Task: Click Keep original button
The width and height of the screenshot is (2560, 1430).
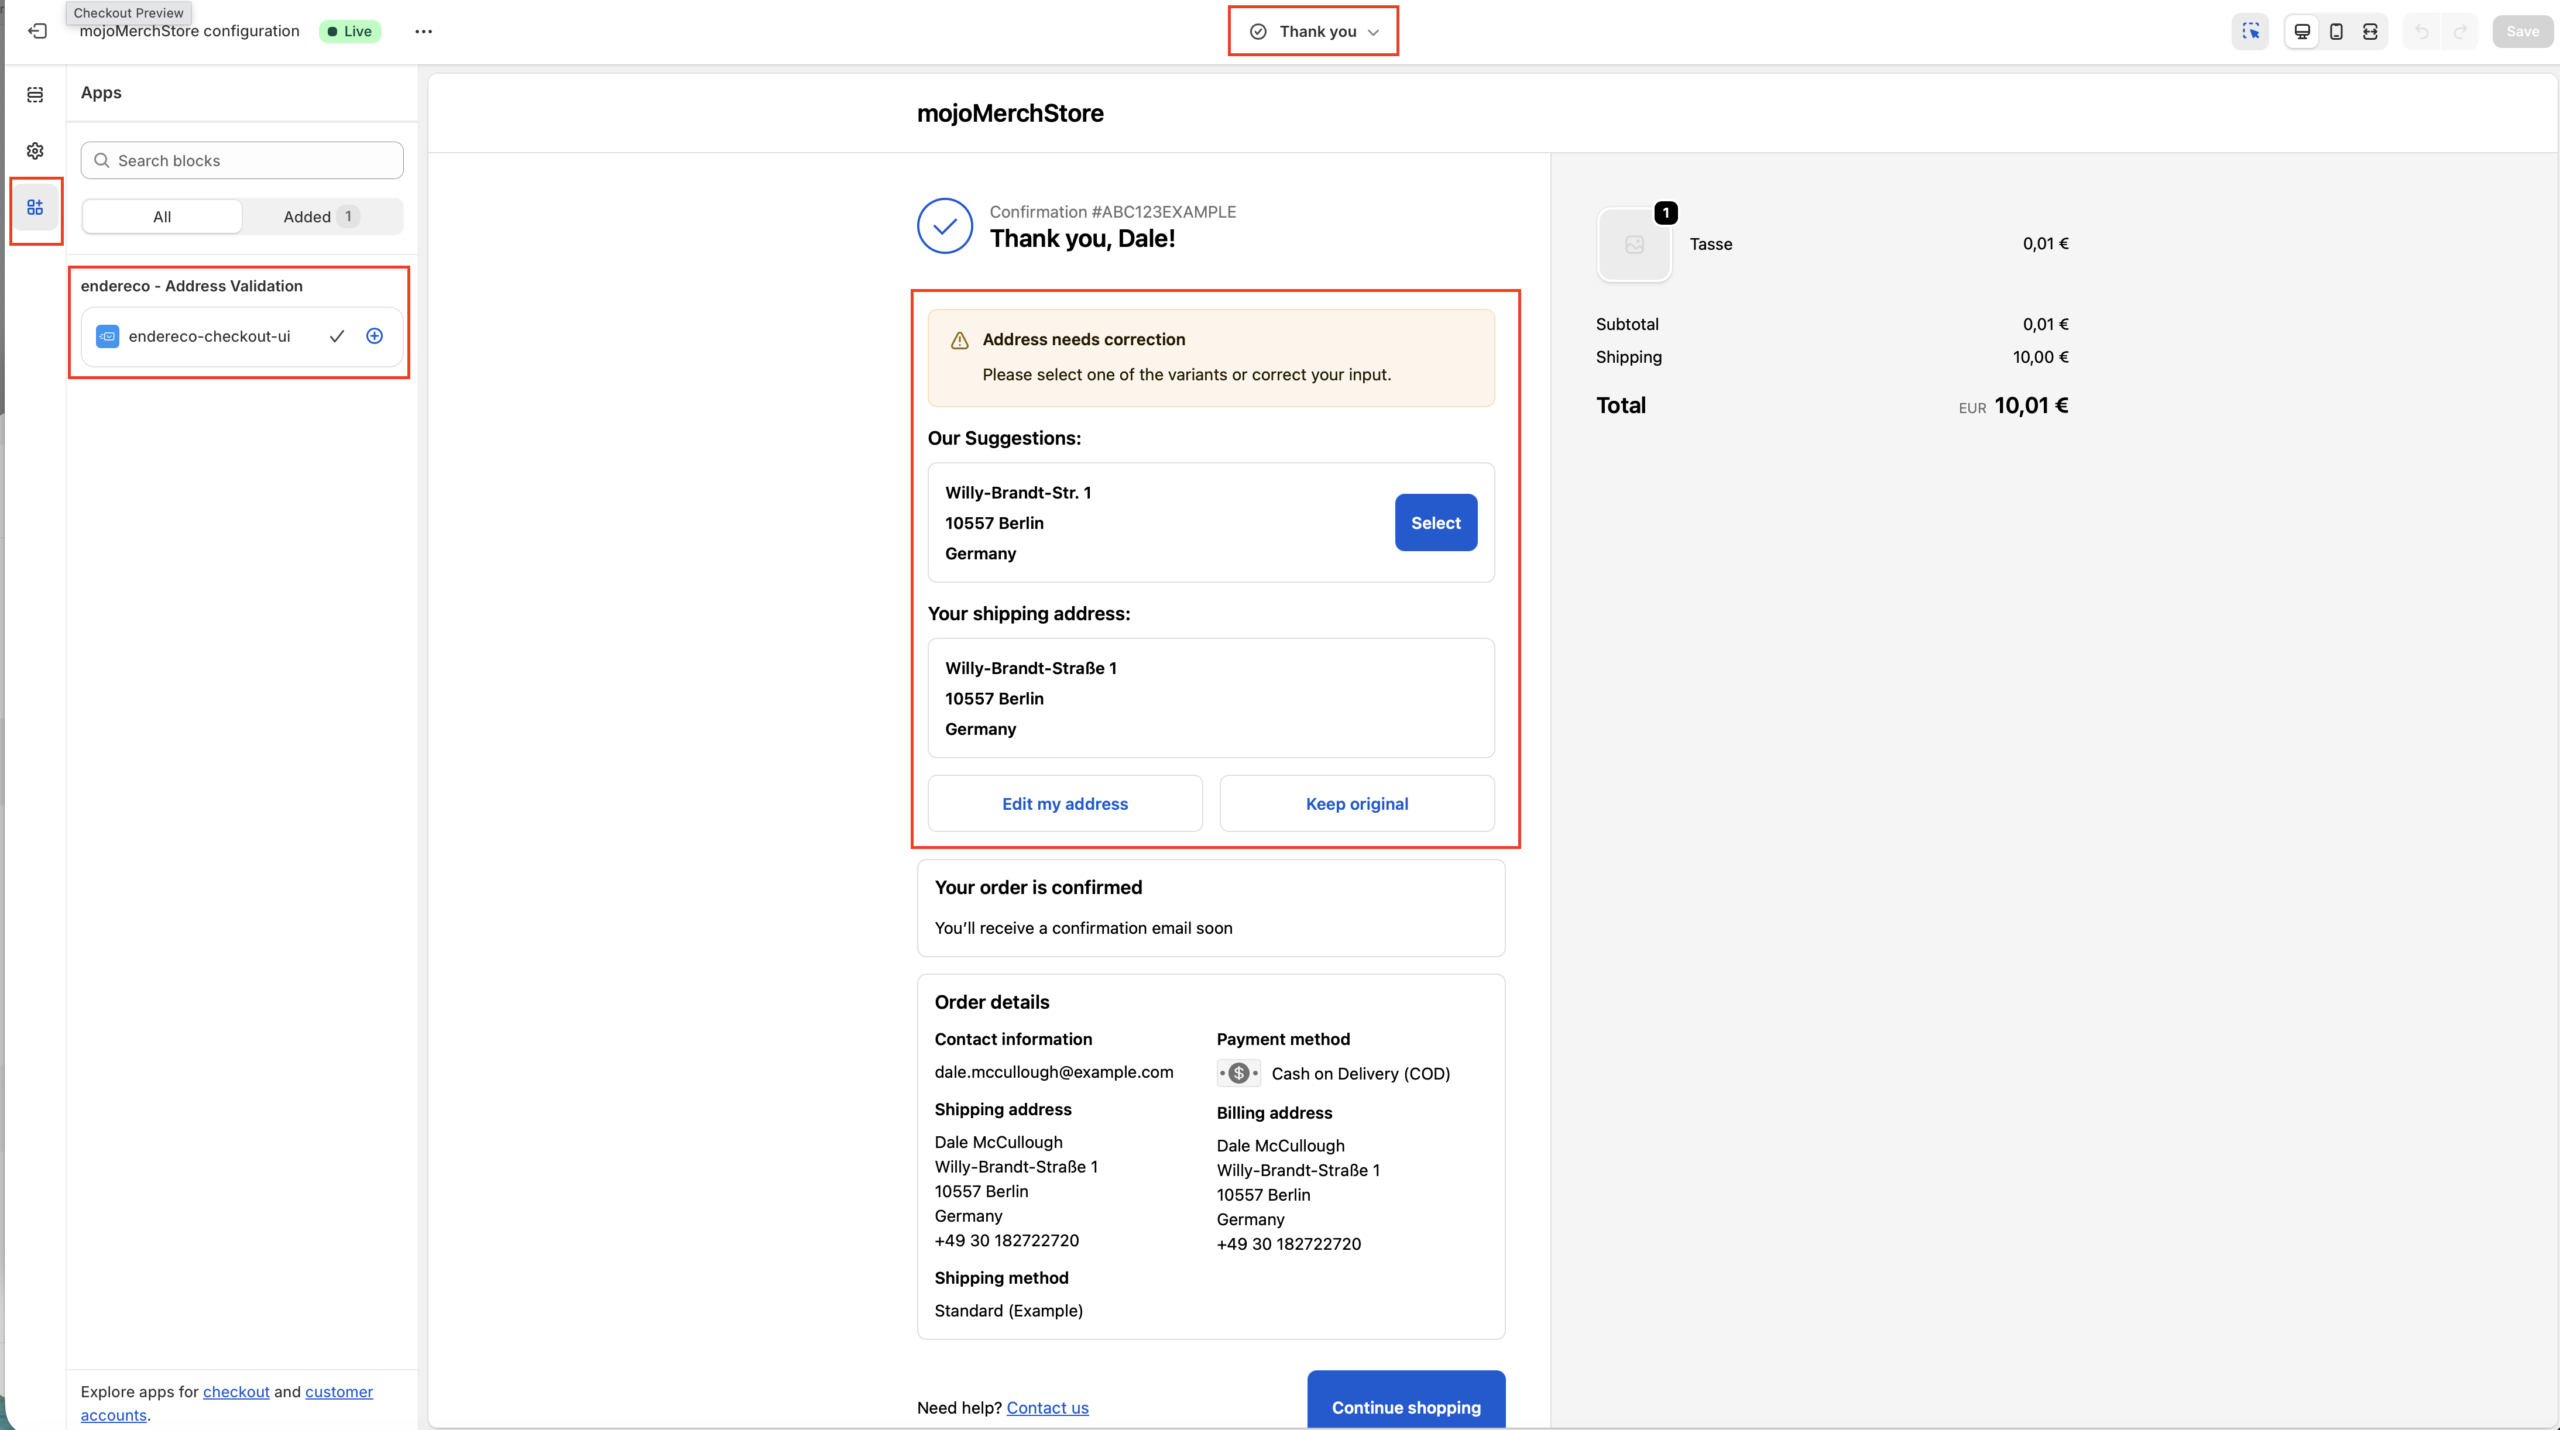Action: (1357, 804)
